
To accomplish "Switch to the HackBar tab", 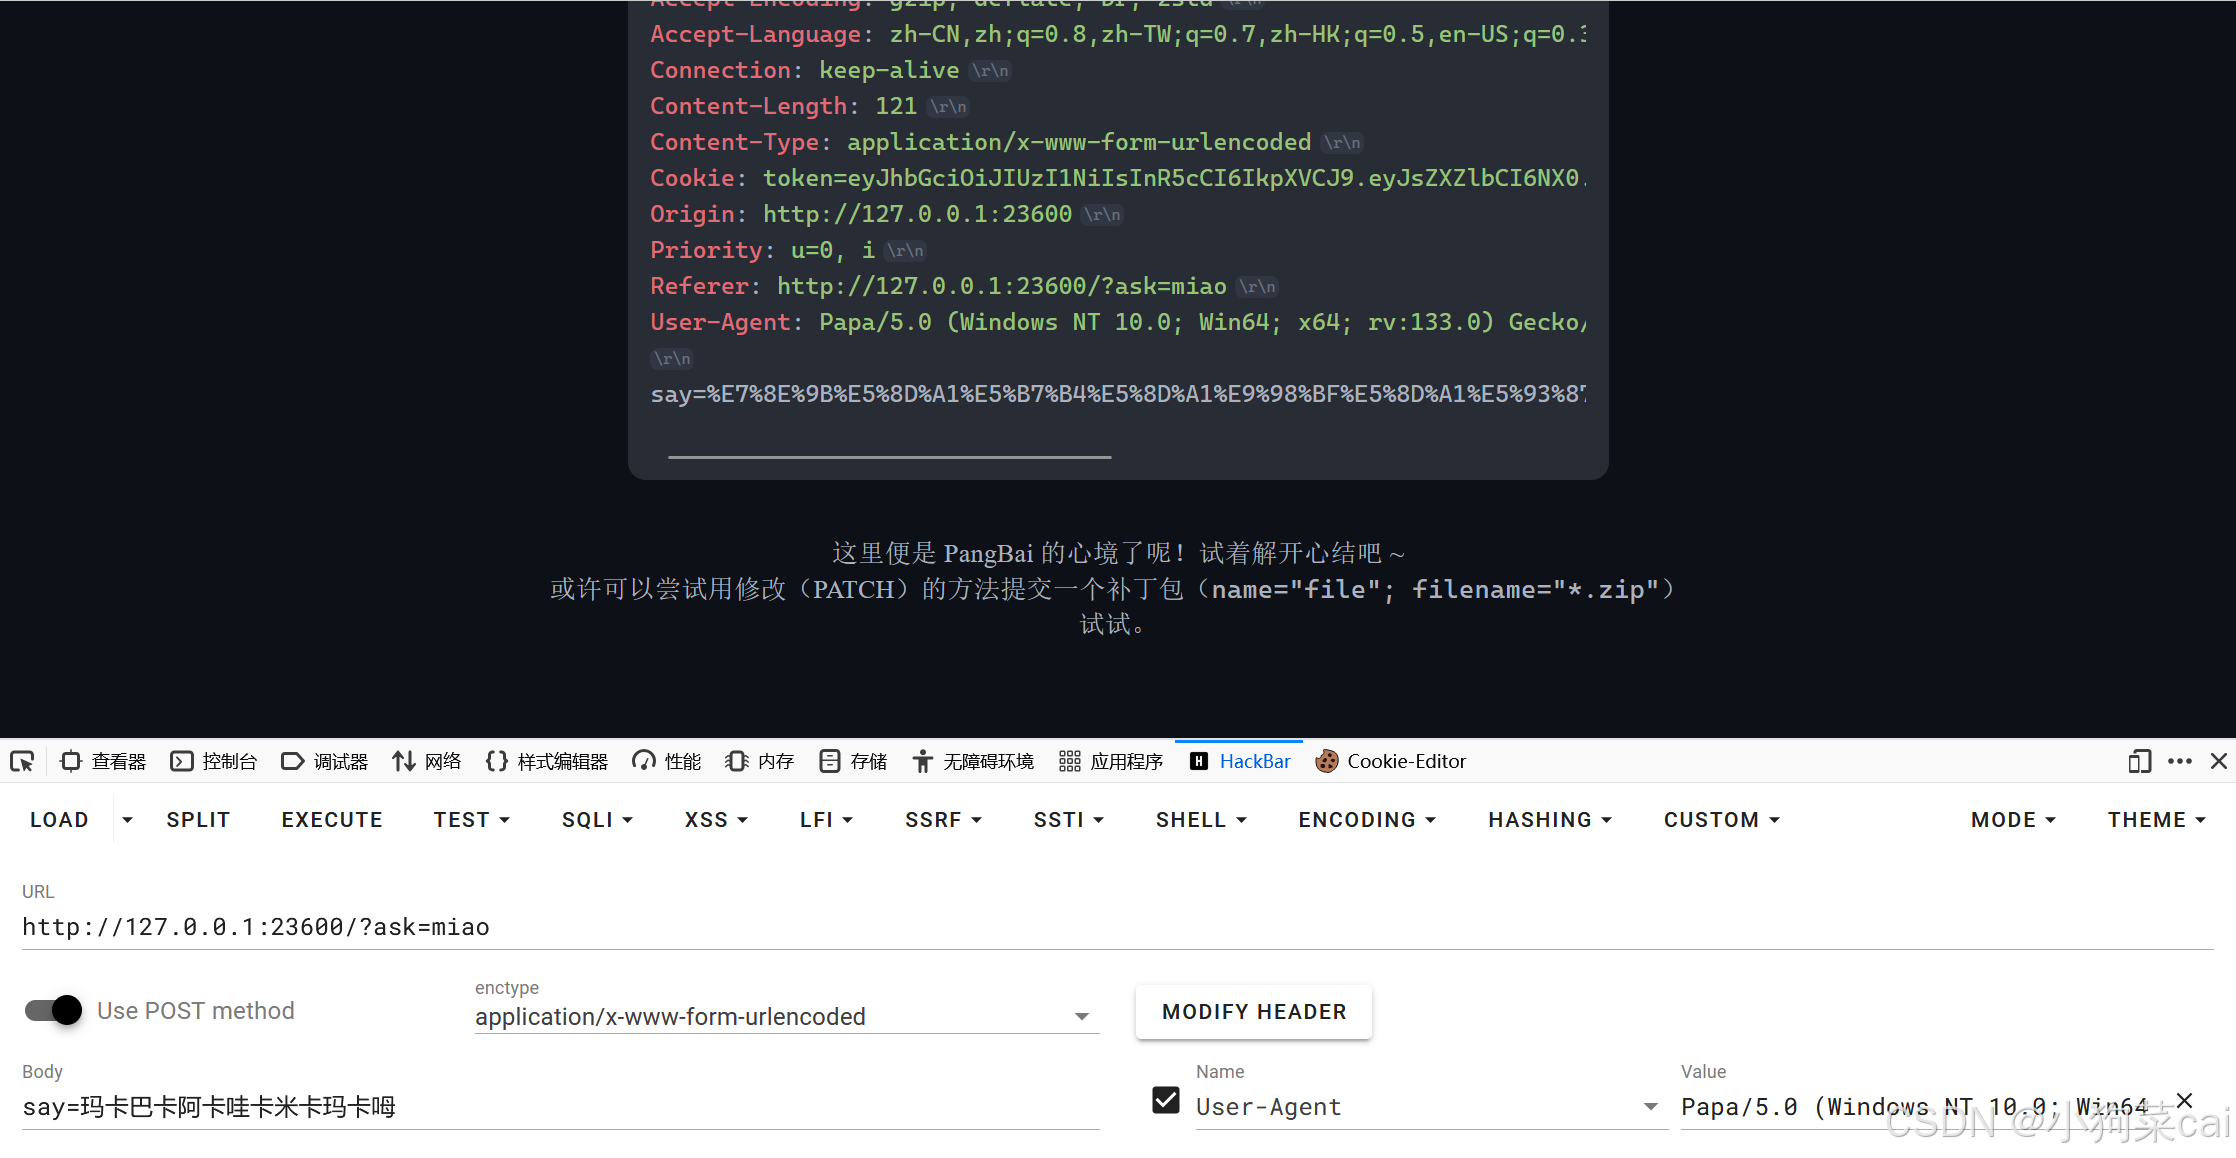I will coord(1240,762).
